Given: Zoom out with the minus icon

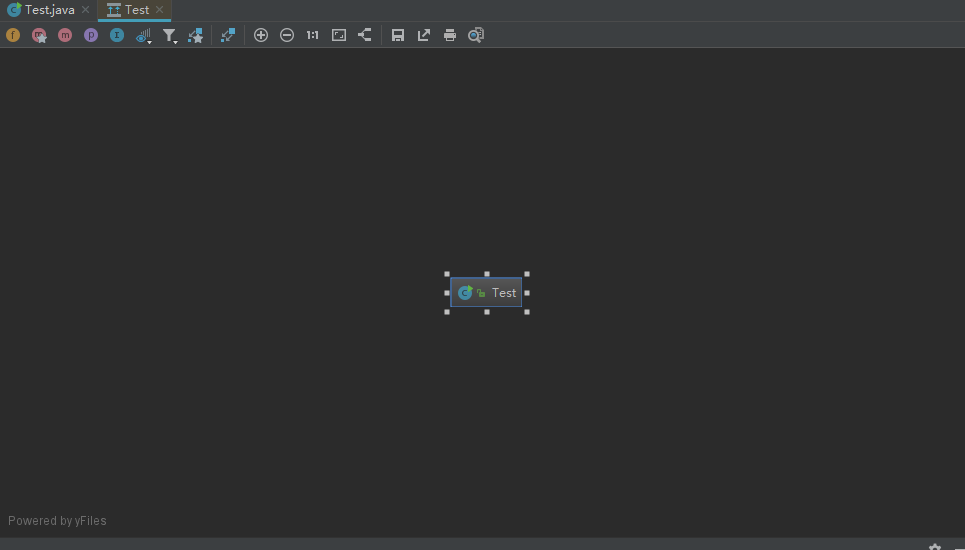Looking at the screenshot, I should (x=287, y=35).
